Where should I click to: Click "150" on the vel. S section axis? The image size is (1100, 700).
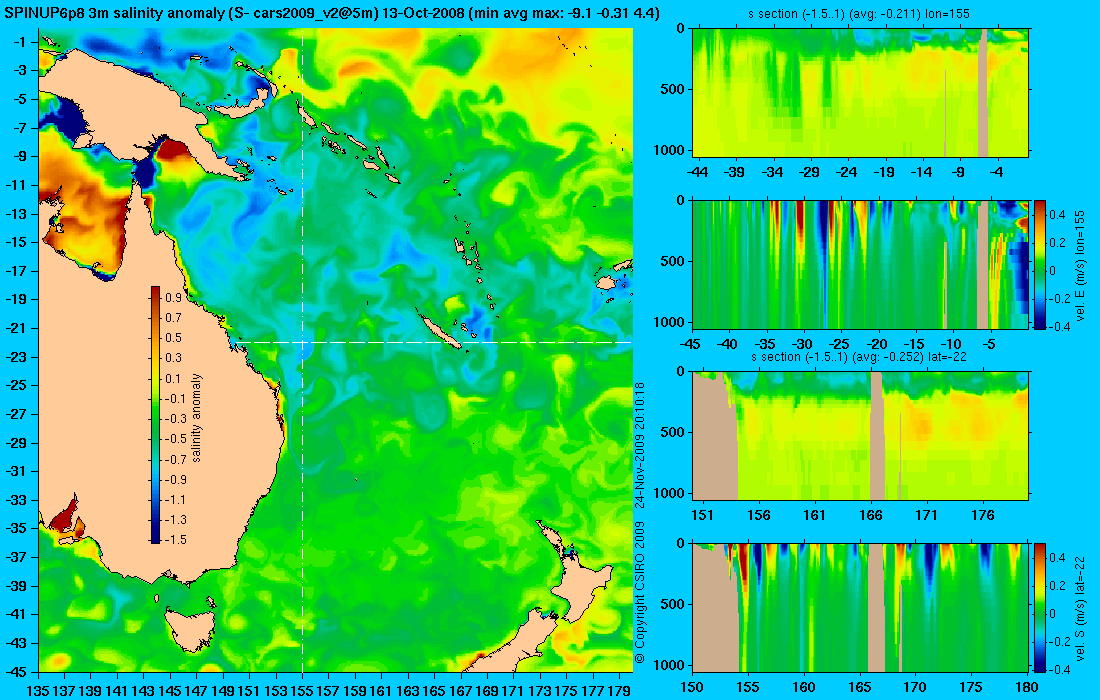point(692,687)
